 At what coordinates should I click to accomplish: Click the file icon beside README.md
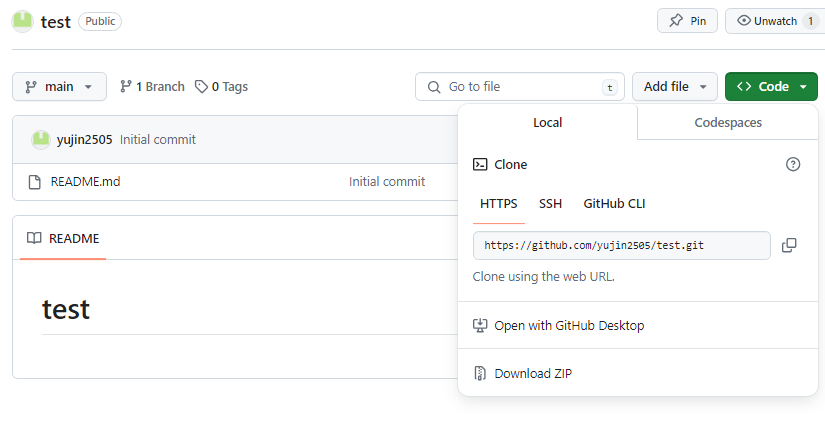point(35,182)
